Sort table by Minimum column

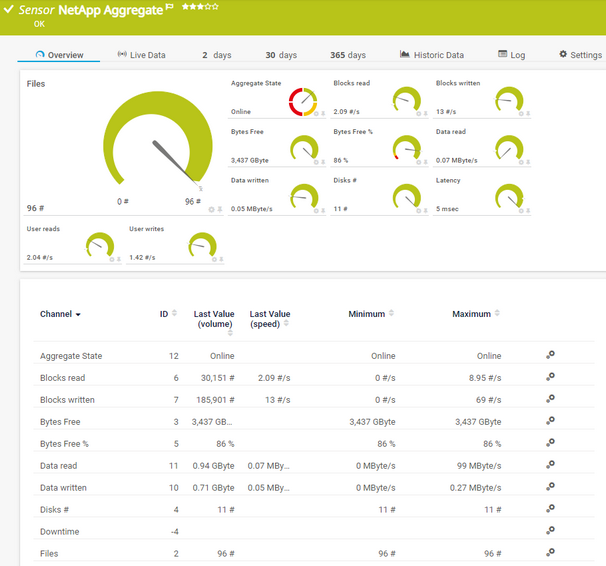tap(371, 313)
